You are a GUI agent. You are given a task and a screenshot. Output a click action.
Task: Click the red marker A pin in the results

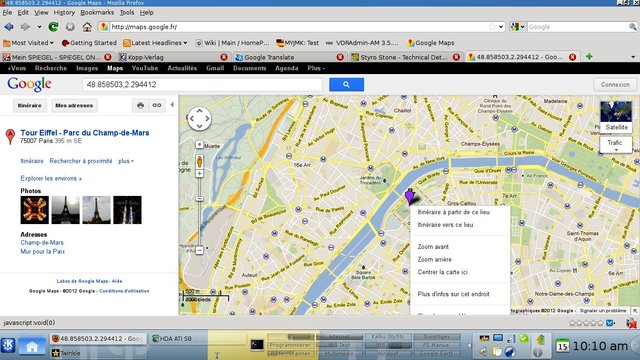tap(10, 136)
